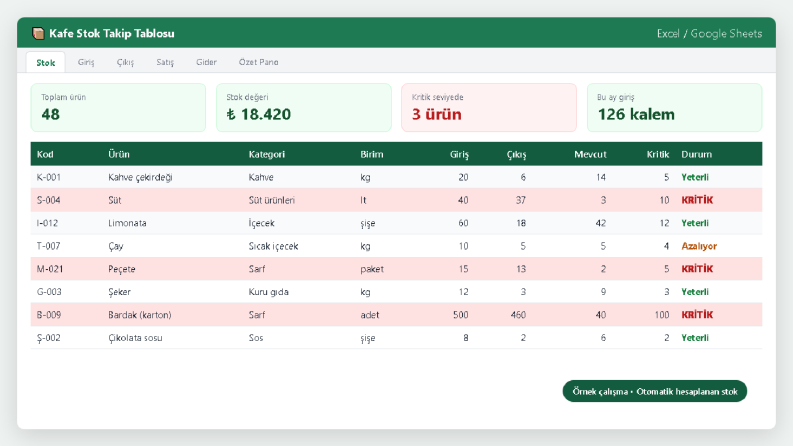Viewport: 793px width, 446px height.
Task: Click the Örnek çalışma pill button
Action: coord(654,391)
